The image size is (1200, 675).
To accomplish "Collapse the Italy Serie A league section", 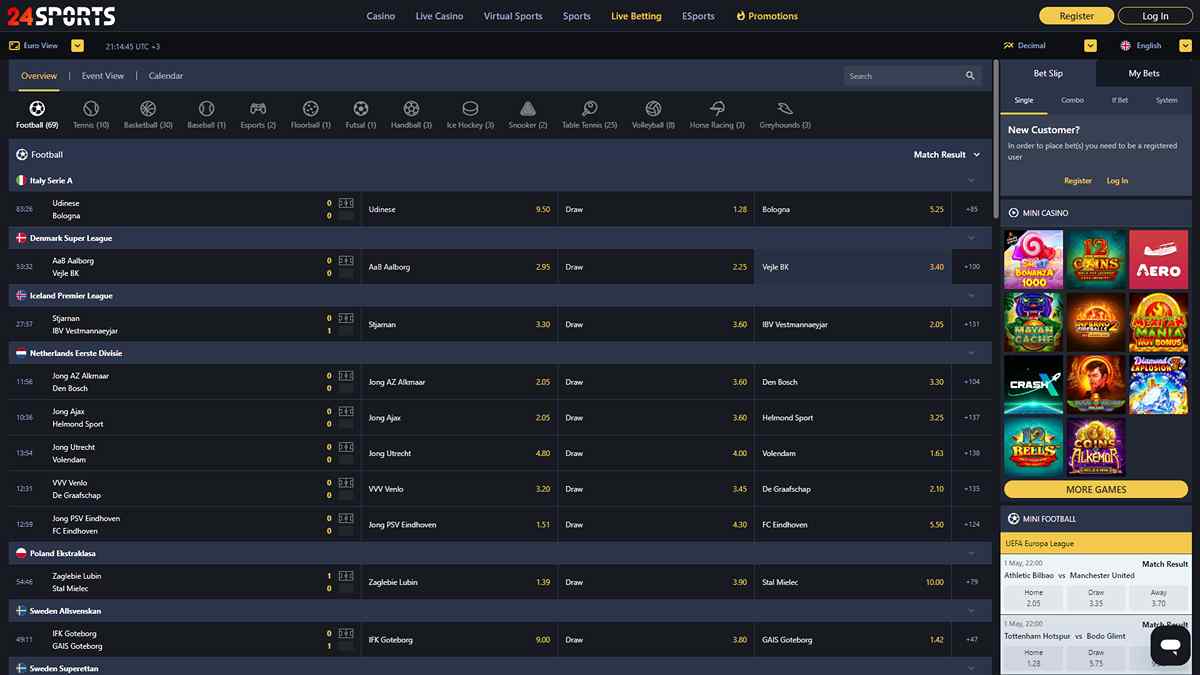I will tap(971, 181).
